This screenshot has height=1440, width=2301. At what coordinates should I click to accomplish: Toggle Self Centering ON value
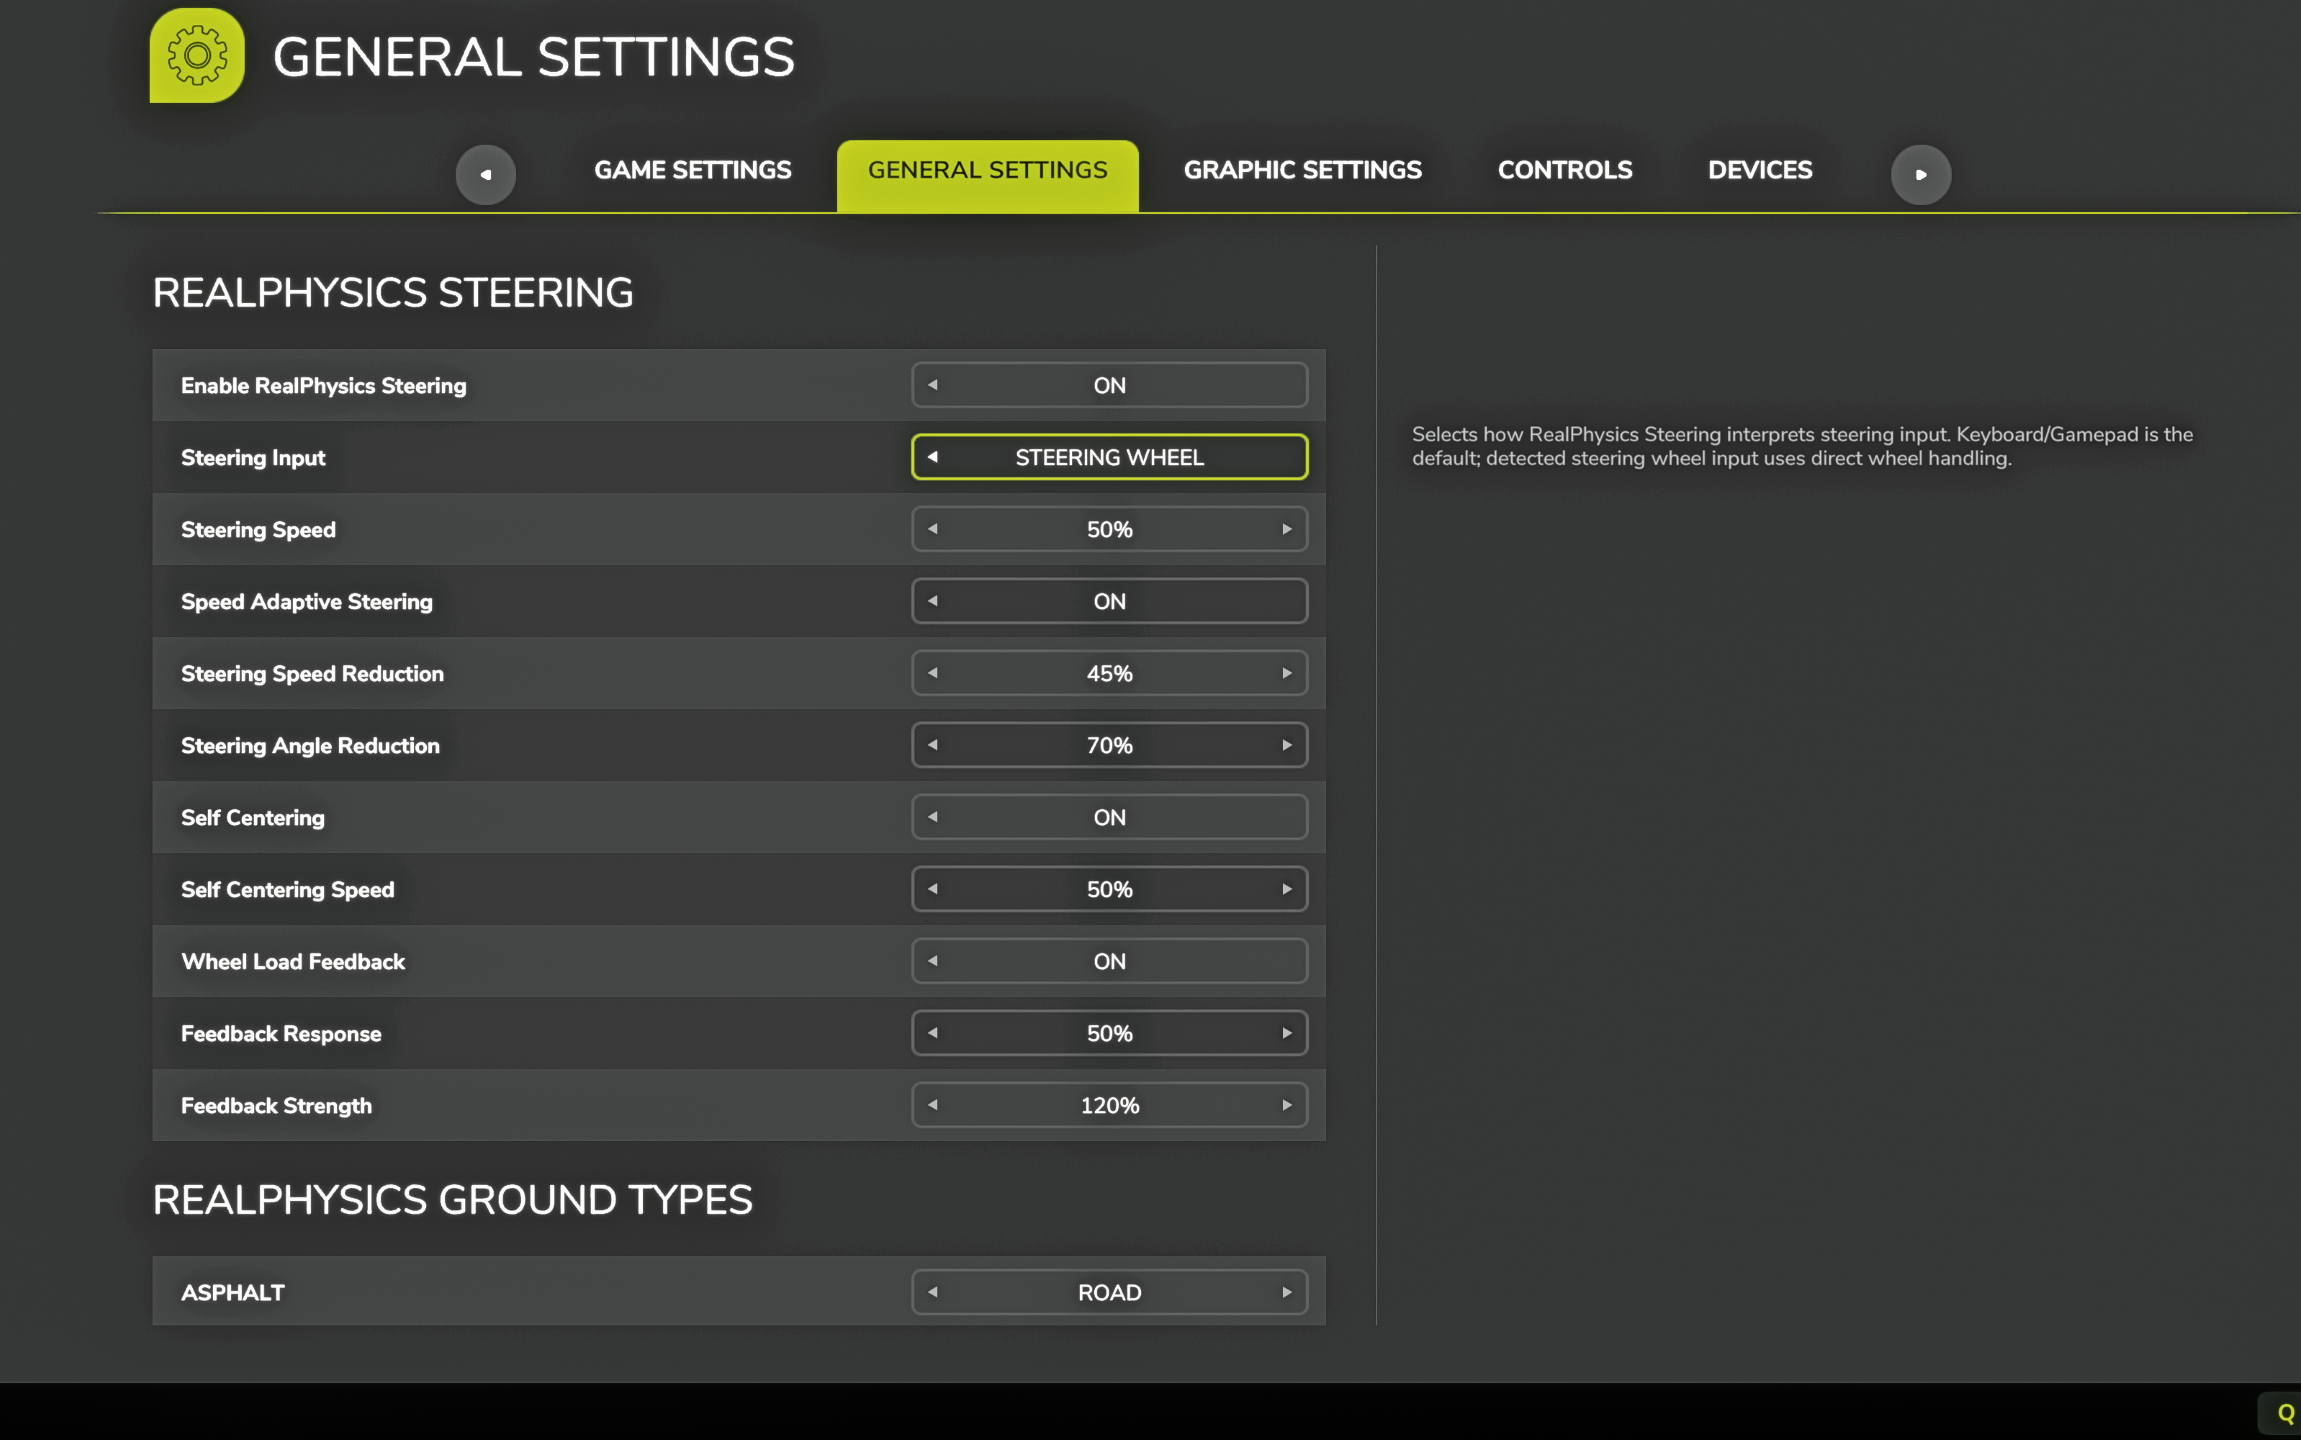pyautogui.click(x=1110, y=817)
